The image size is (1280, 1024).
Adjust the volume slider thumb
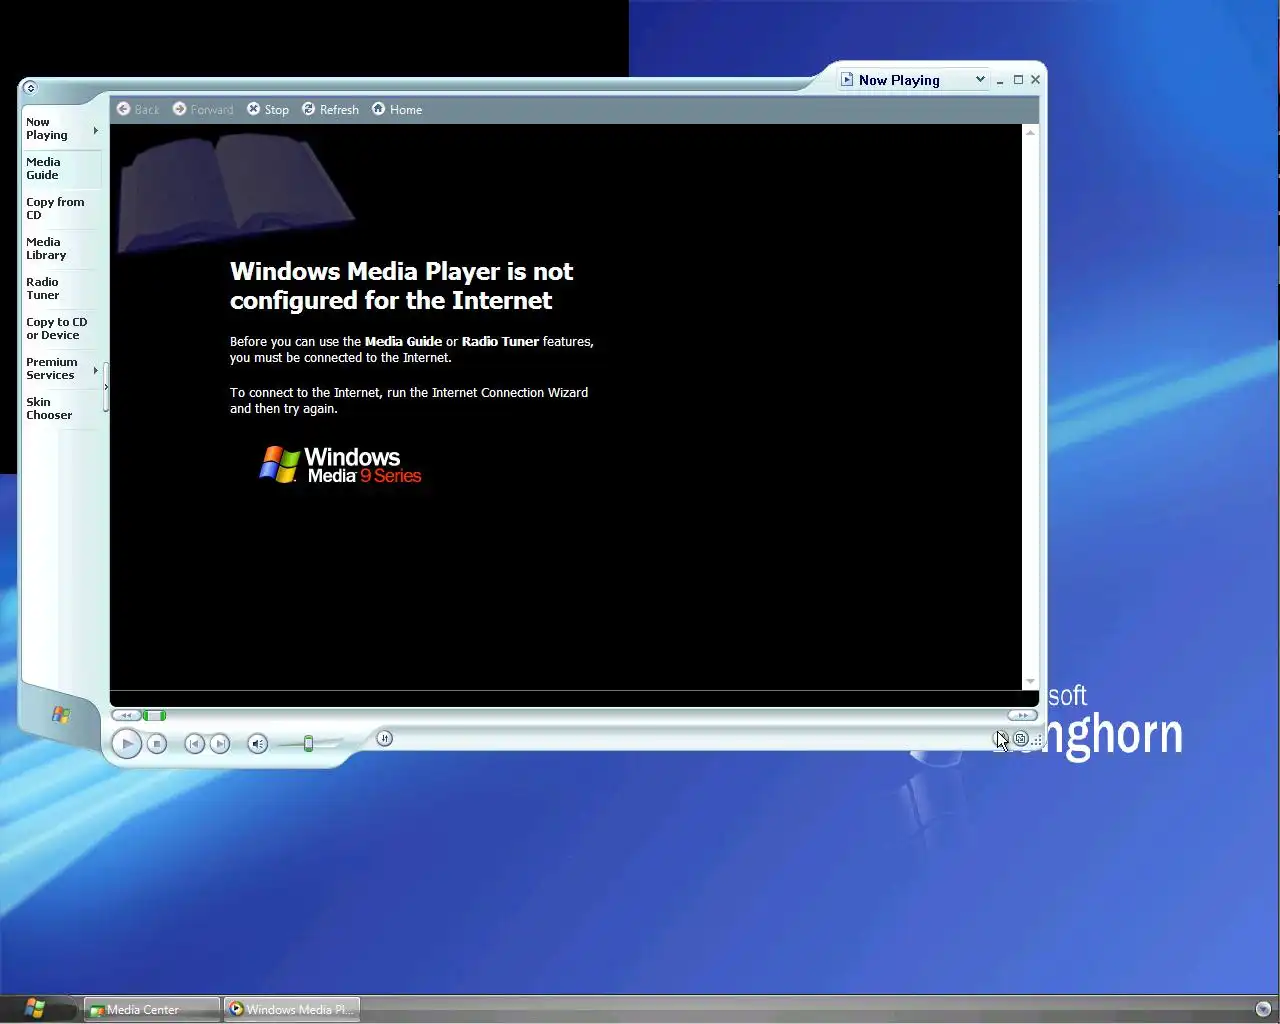point(308,743)
